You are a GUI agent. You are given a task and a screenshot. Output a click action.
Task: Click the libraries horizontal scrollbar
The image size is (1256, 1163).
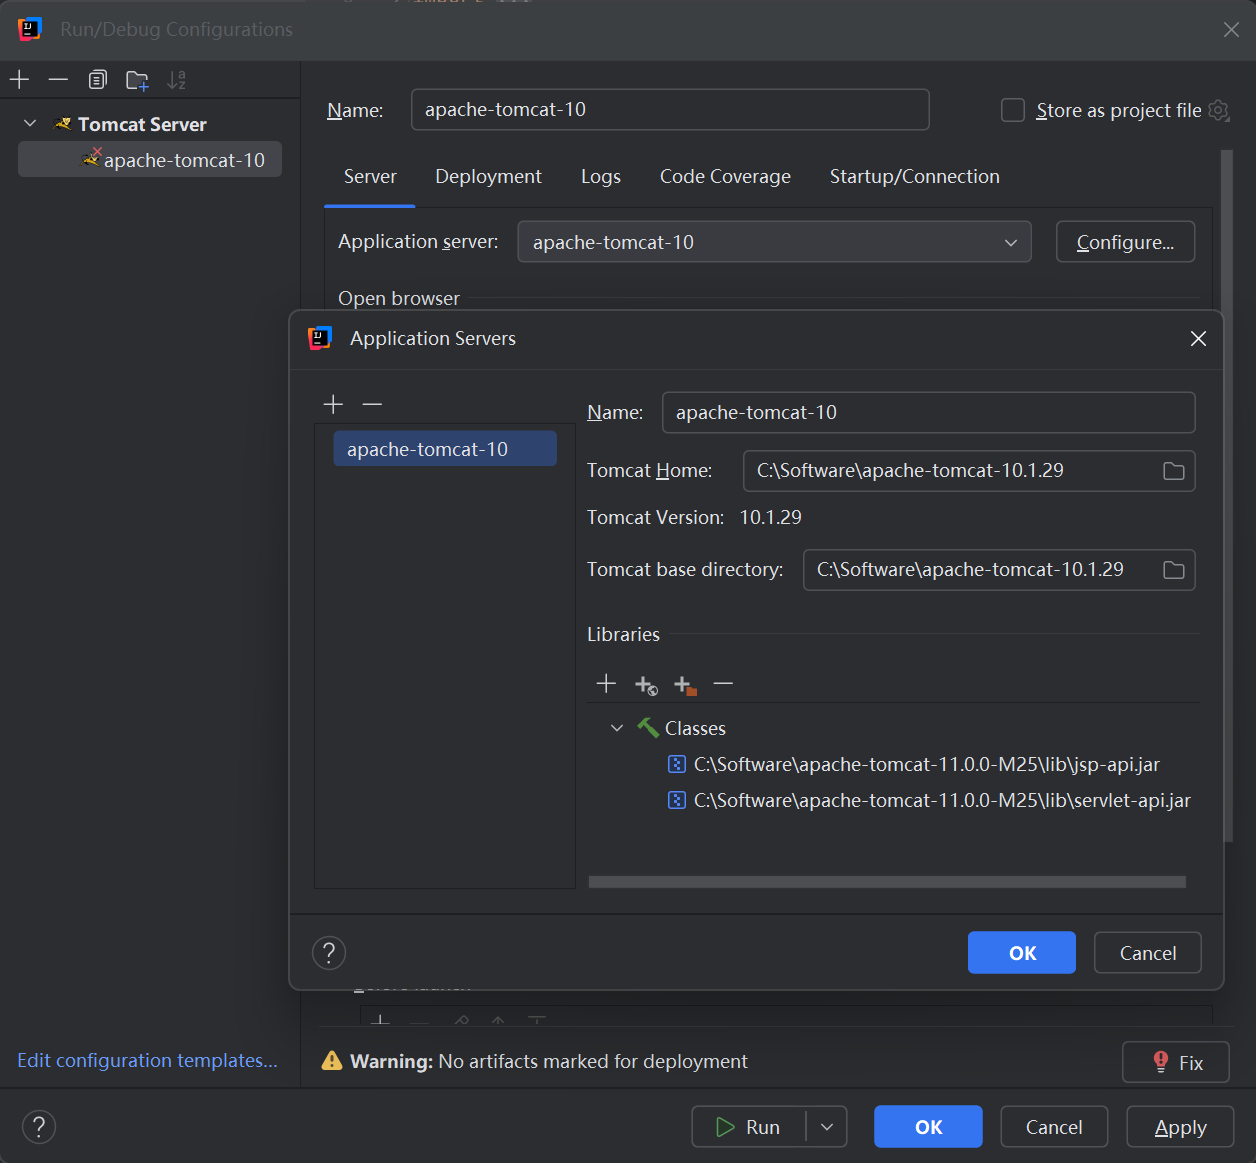887,882
